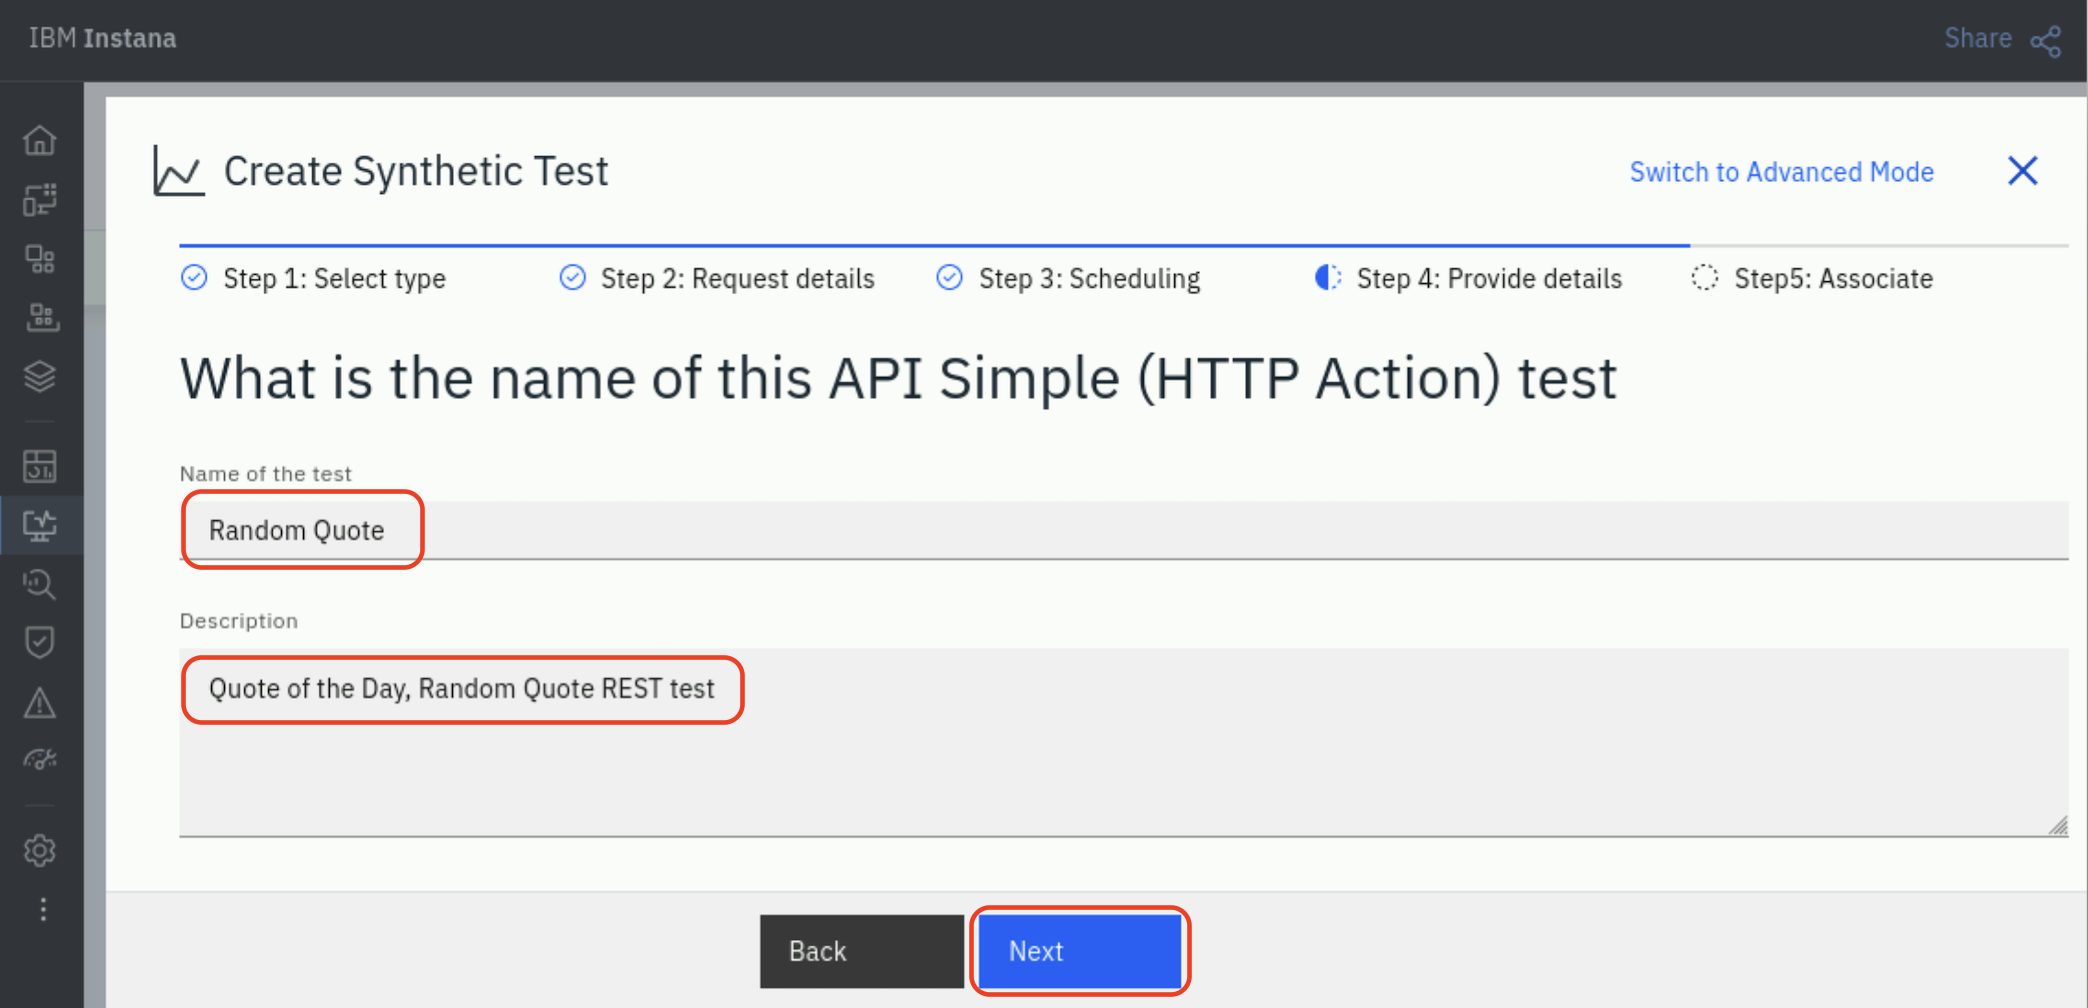Select Step5: Associate
This screenshot has width=2088, height=1008.
[x=1833, y=278]
